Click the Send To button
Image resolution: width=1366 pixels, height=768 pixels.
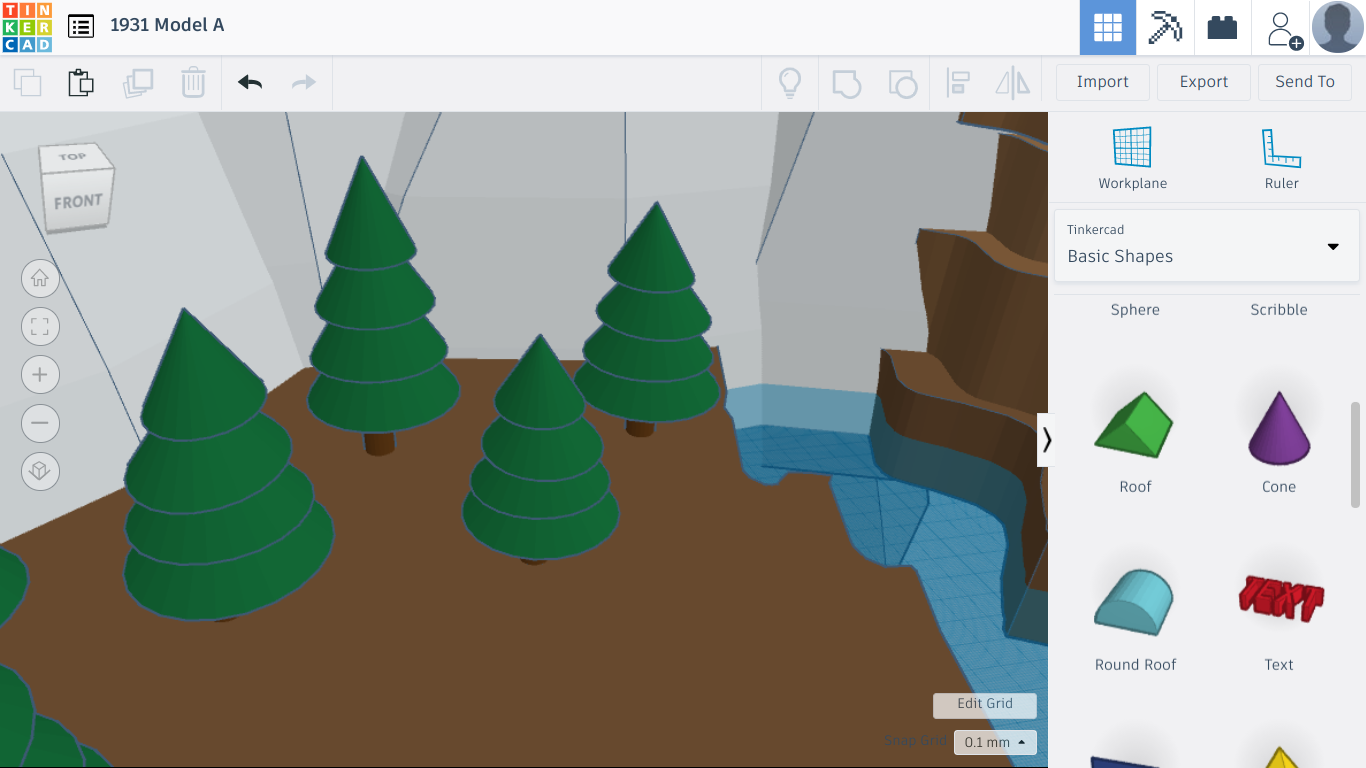pyautogui.click(x=1305, y=82)
